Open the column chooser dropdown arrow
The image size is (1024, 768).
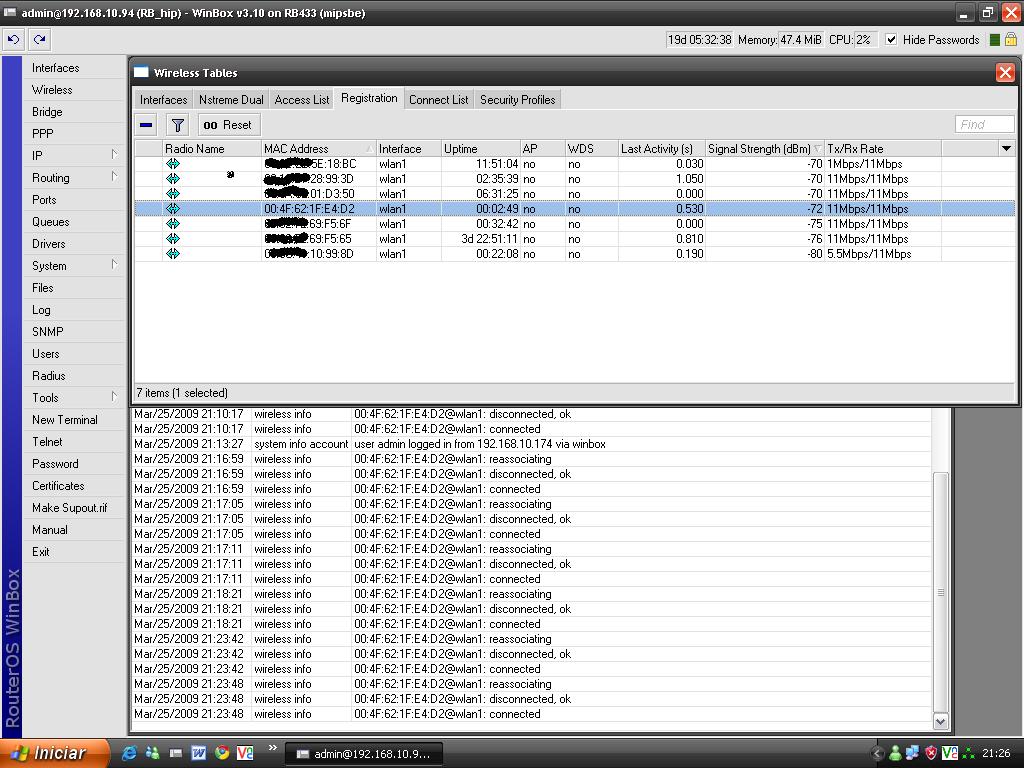[1006, 149]
